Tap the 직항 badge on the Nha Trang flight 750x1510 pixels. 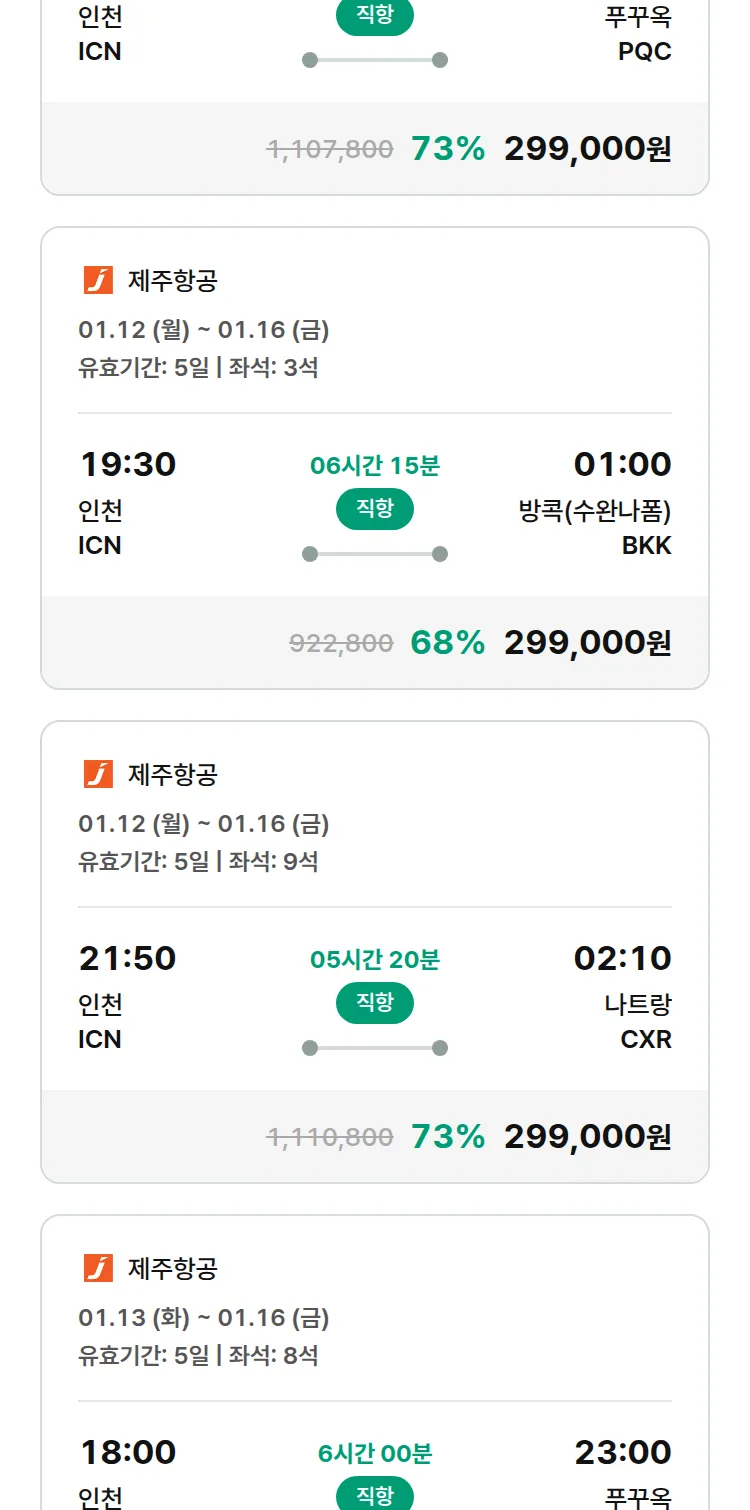tap(375, 1003)
